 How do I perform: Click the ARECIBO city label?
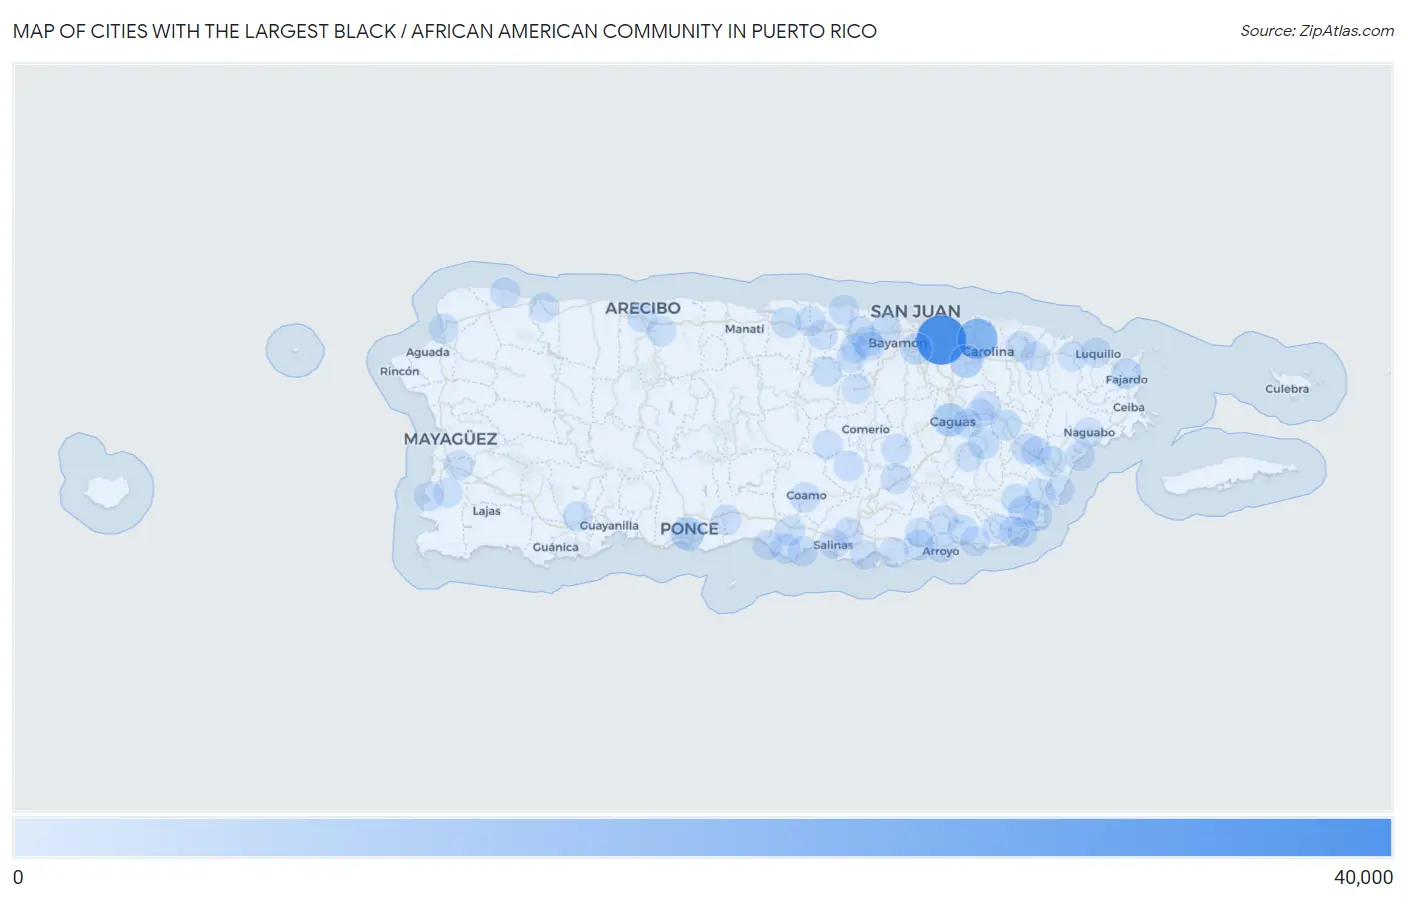(x=642, y=308)
